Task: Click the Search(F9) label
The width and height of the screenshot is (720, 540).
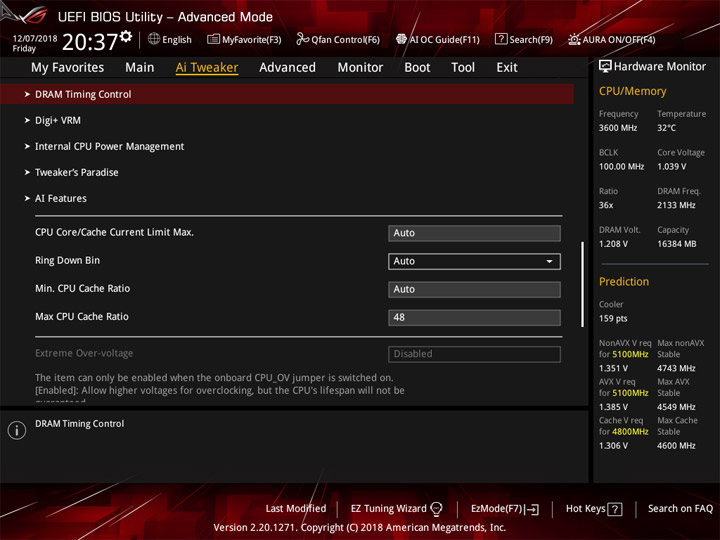Action: point(531,39)
